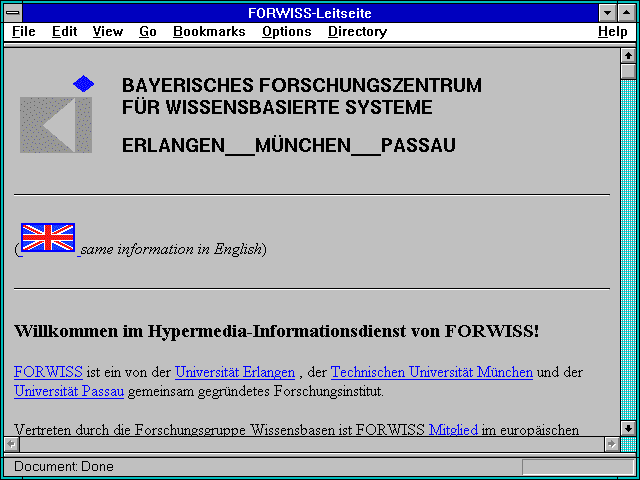
Task: Click the Willkommen im Hypermedia-Informationsdienst heading
Action: pos(277,331)
